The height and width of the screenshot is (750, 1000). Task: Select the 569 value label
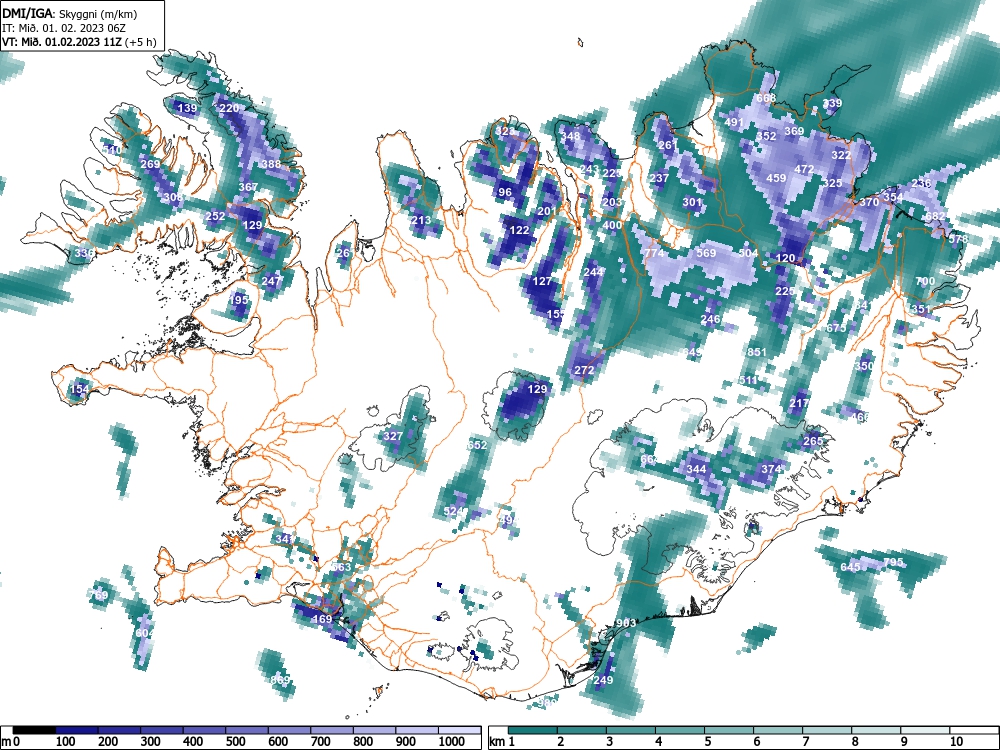pos(706,253)
